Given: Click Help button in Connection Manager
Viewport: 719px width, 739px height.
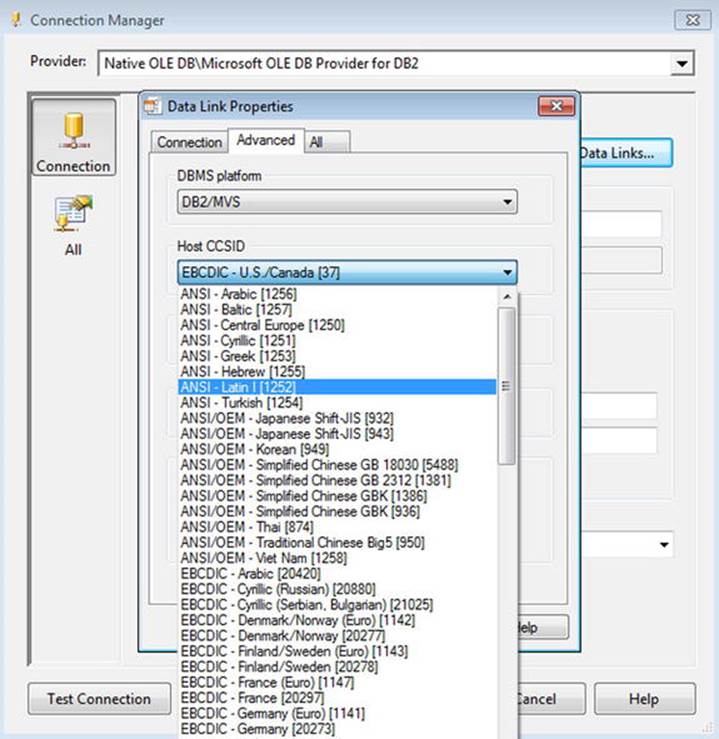Looking at the screenshot, I should pyautogui.click(x=644, y=698).
